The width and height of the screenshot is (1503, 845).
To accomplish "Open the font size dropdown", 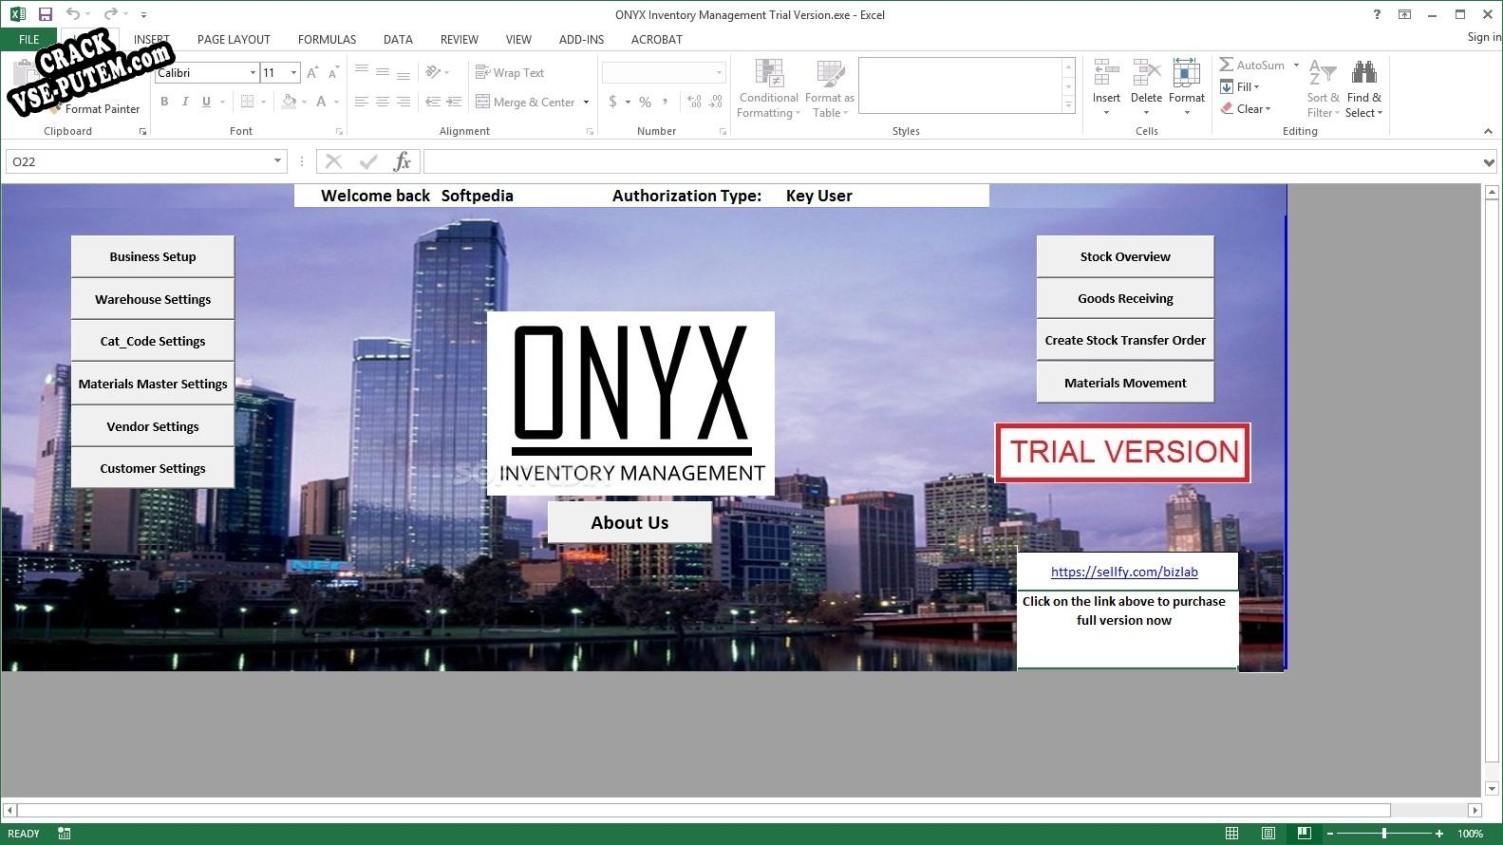I will tap(293, 73).
